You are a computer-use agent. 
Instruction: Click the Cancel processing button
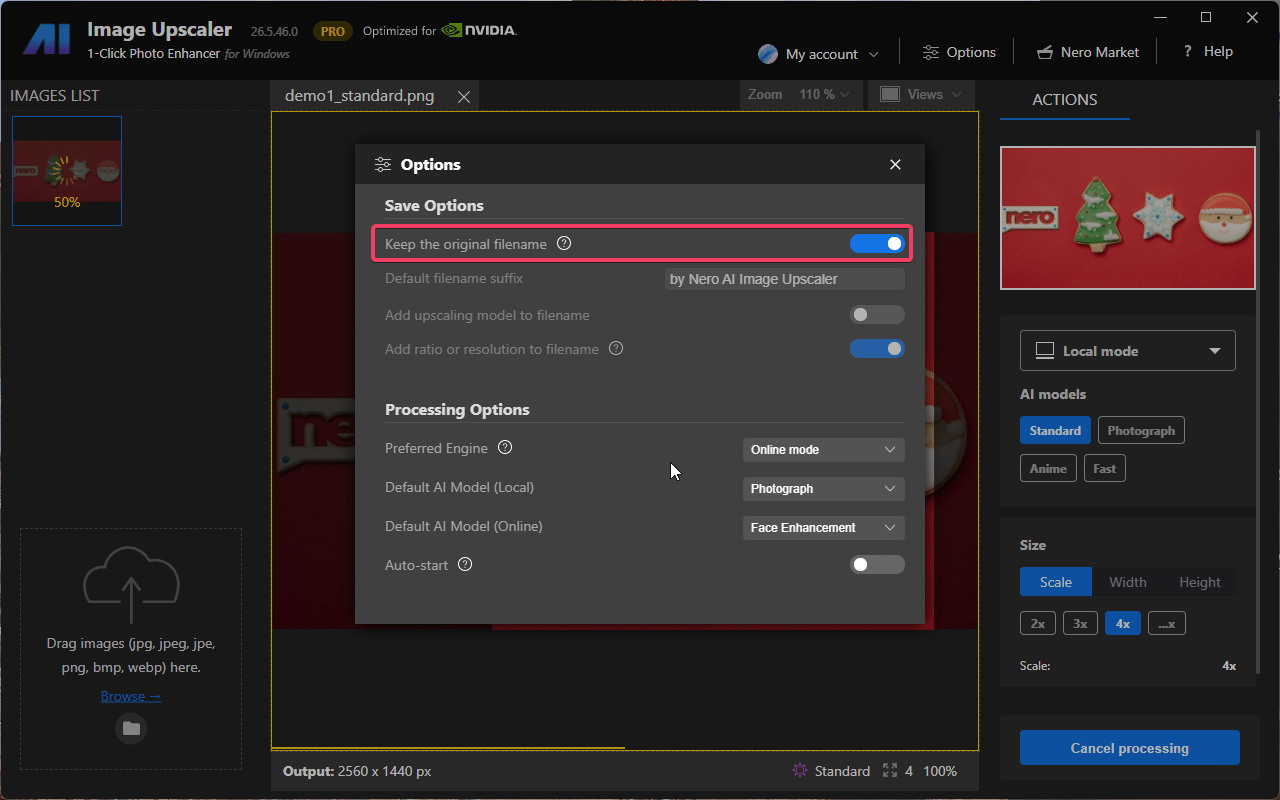1129,747
